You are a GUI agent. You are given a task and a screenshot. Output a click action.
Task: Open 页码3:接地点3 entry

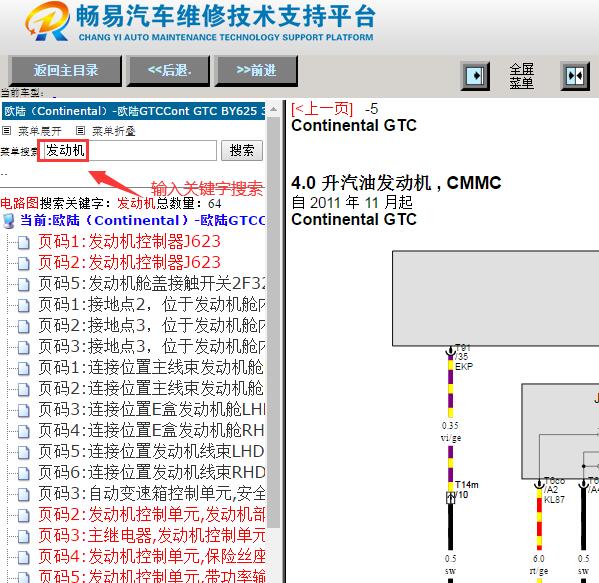pyautogui.click(x=152, y=347)
